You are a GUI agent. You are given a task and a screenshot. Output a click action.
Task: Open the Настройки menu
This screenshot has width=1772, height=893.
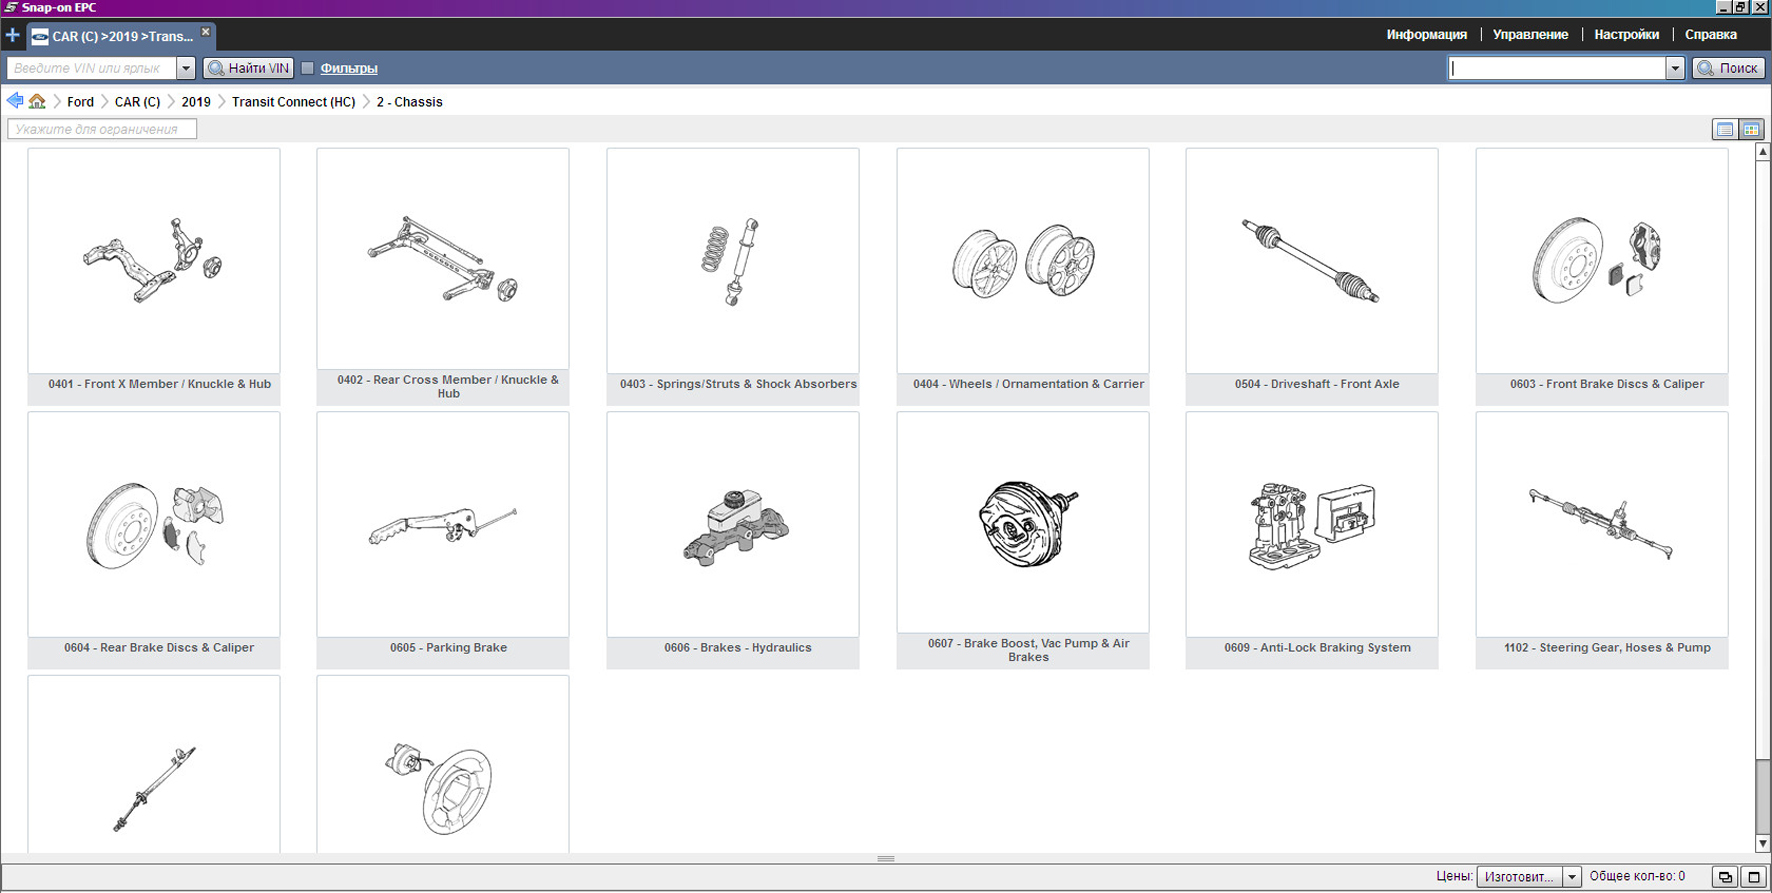[x=1626, y=34]
